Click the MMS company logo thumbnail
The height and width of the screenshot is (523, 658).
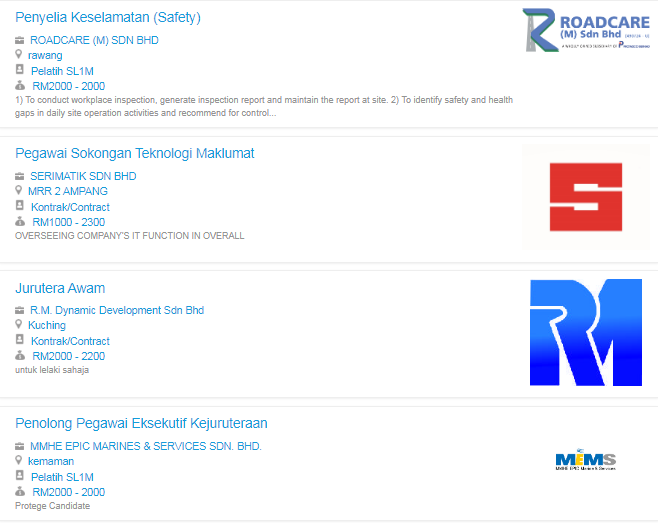coord(585,460)
